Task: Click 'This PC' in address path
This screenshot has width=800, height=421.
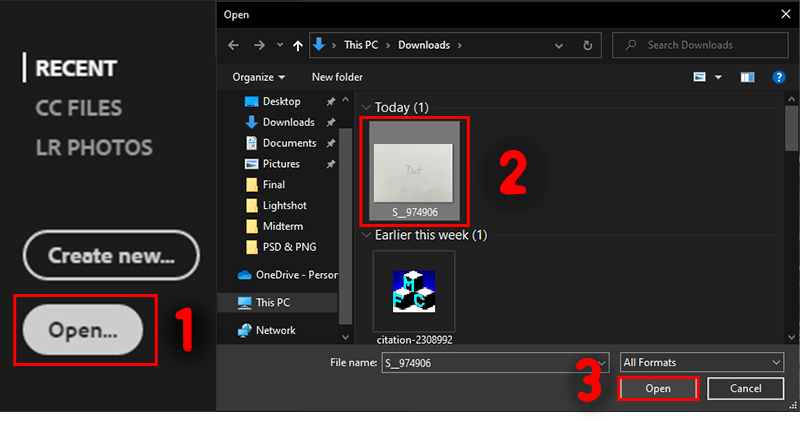Action: (x=361, y=45)
